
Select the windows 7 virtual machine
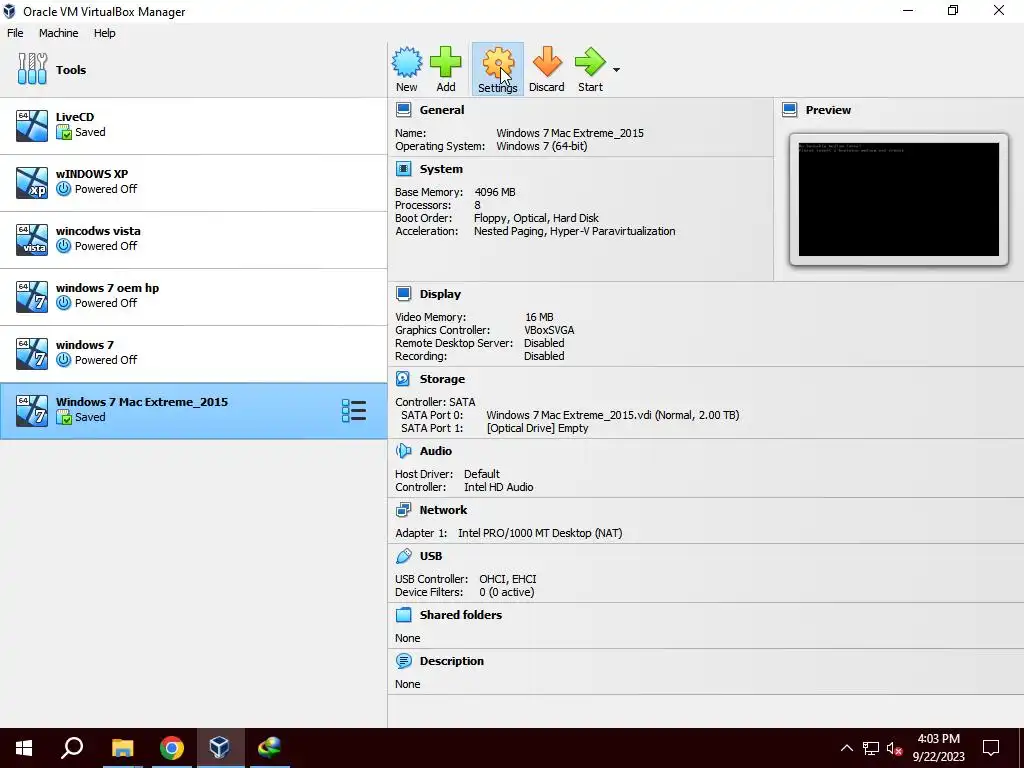[x=193, y=353]
